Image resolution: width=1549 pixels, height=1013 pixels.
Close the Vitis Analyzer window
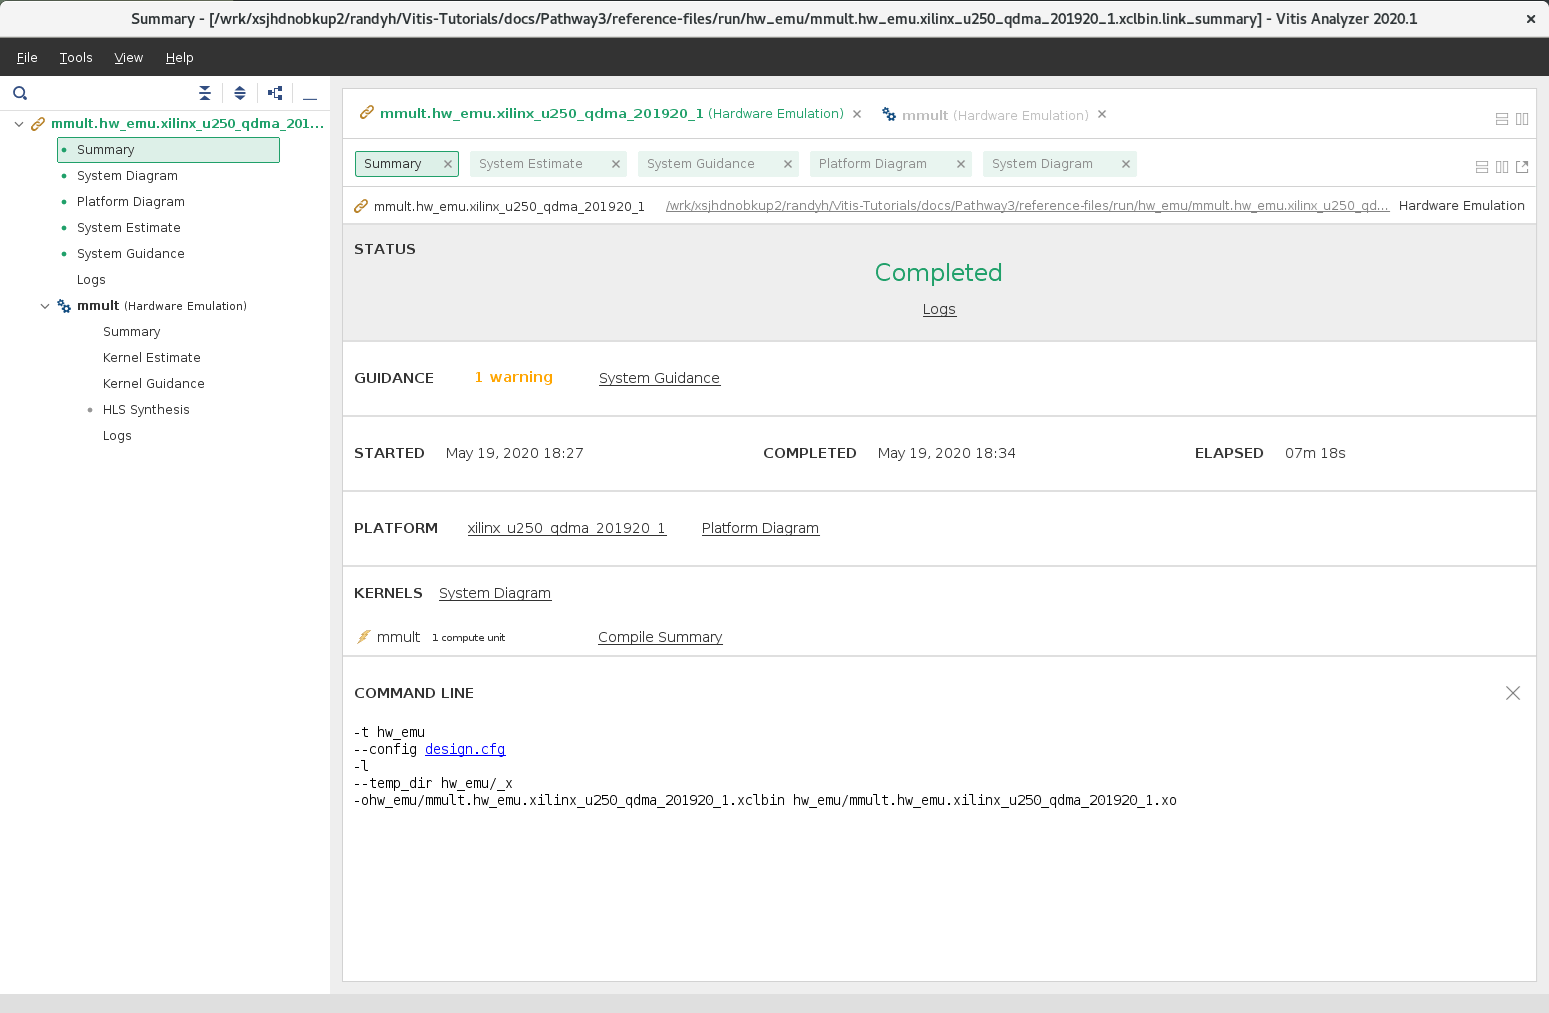[1531, 19]
